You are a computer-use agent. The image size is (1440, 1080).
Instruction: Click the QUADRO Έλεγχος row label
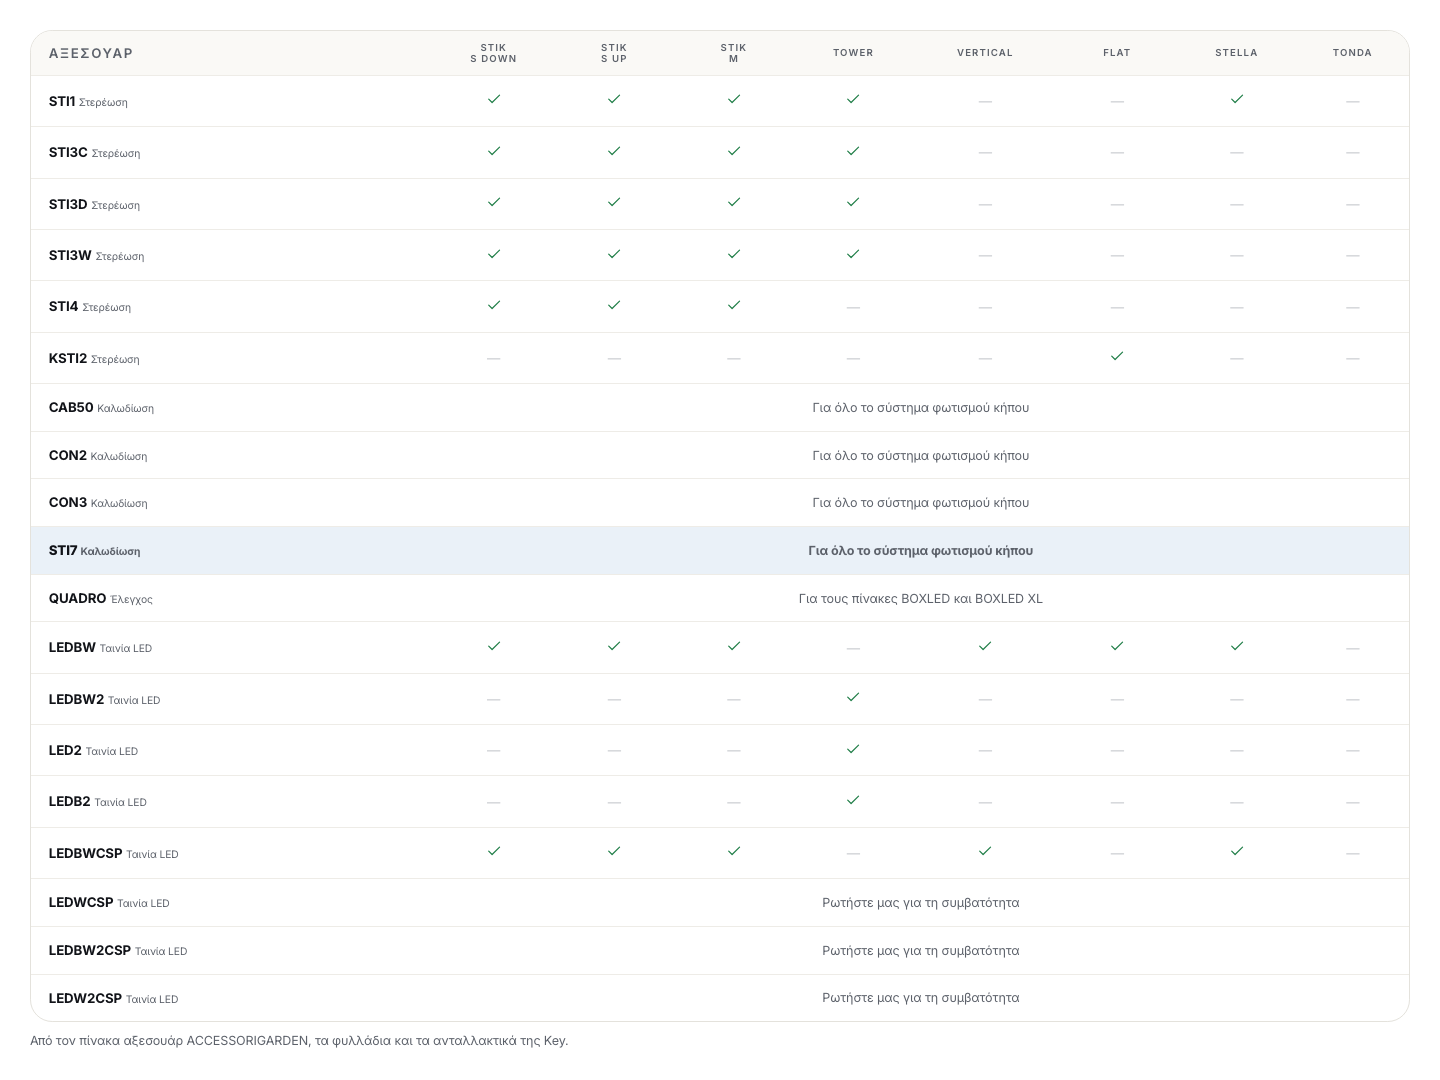click(x=101, y=599)
